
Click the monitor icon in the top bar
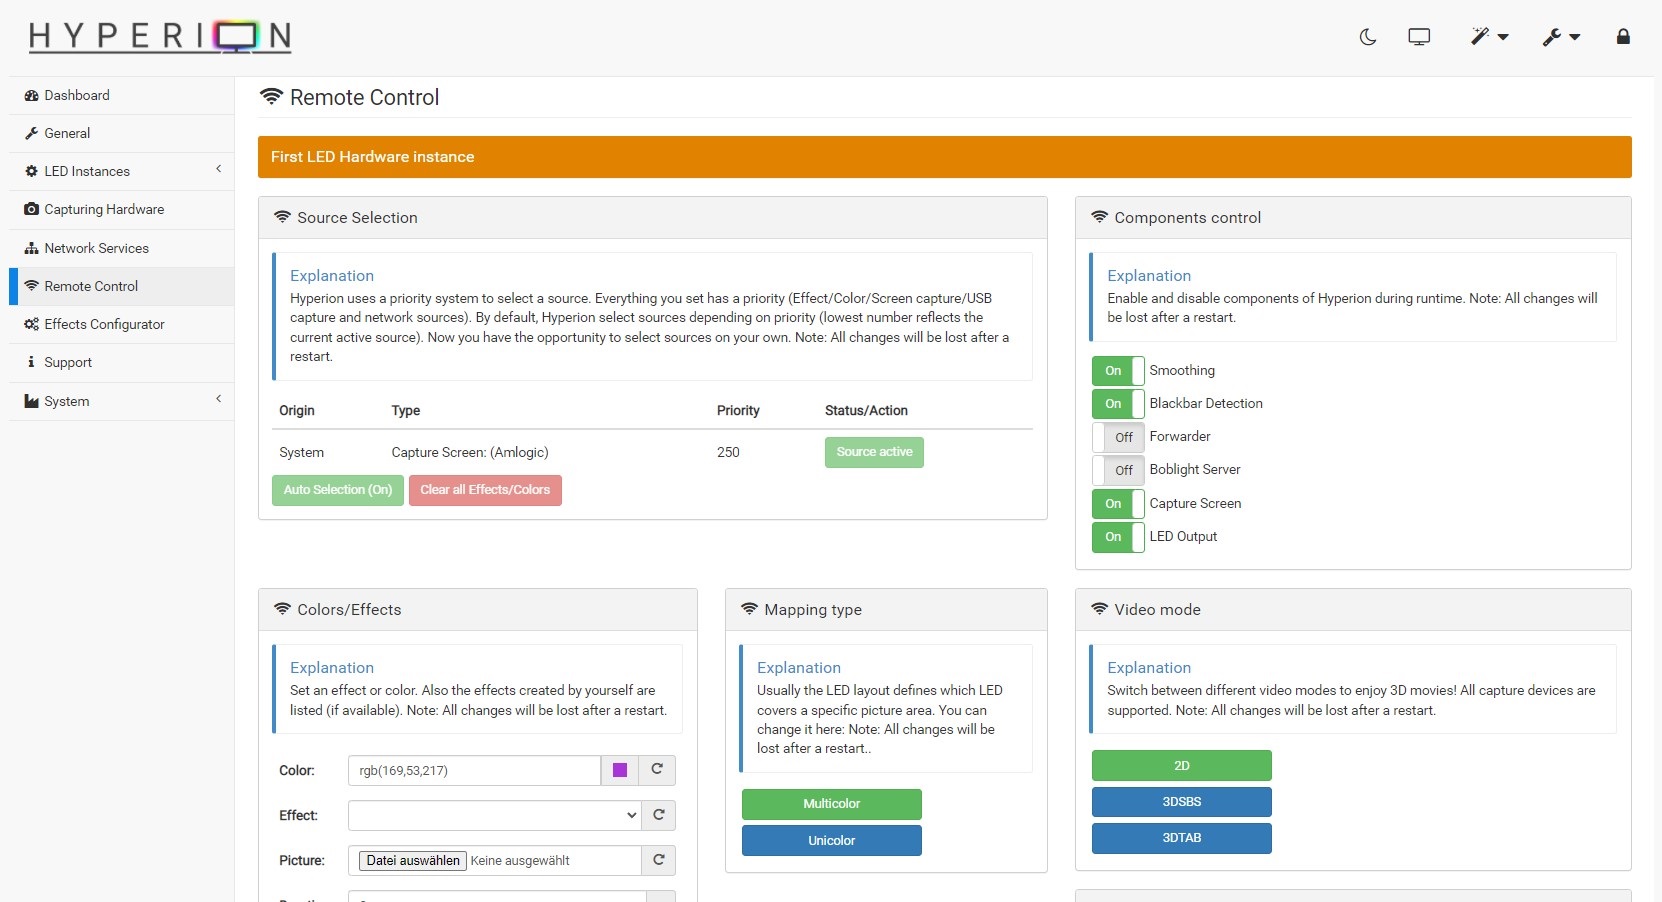[x=1419, y=37]
